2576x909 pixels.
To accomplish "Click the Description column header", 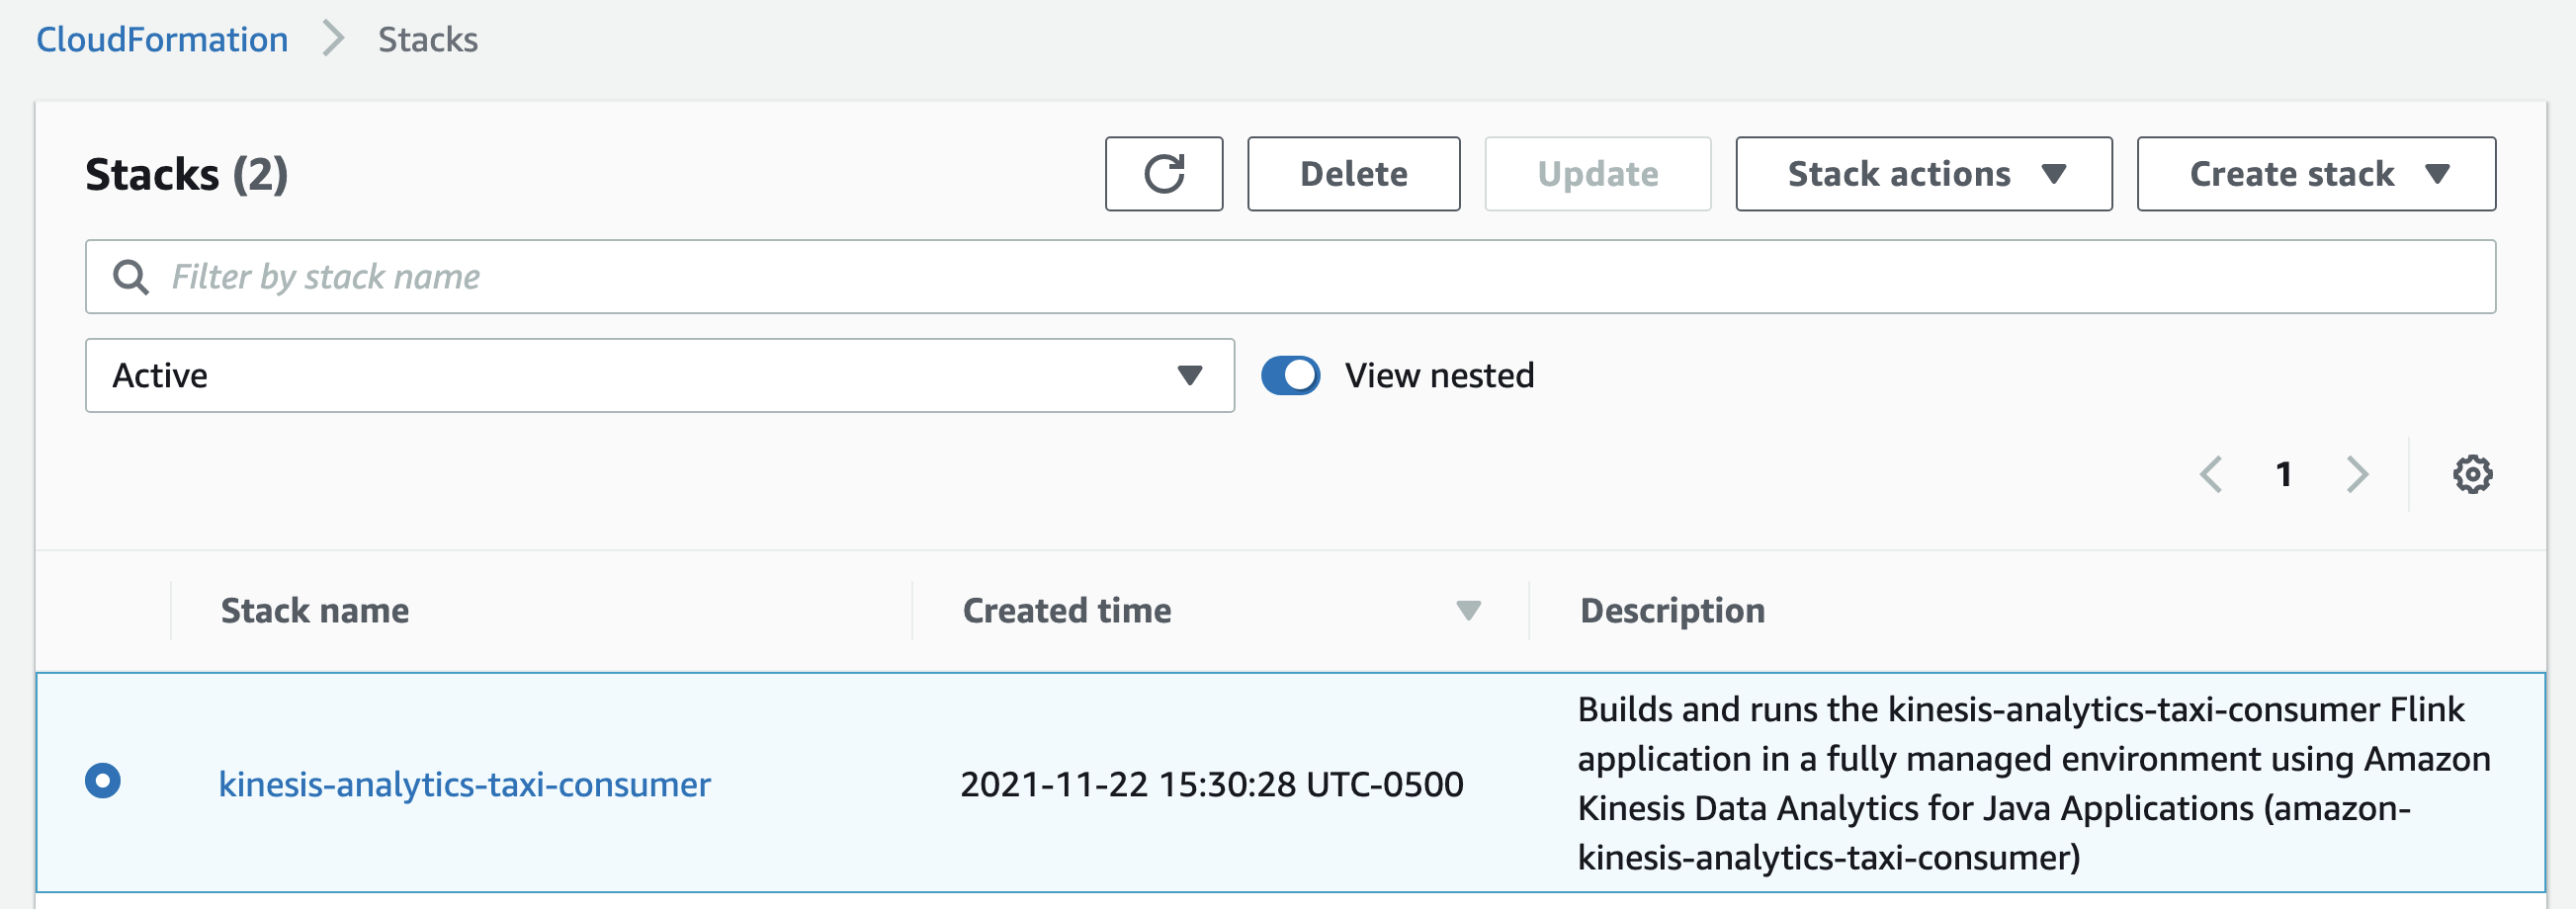I will point(1672,611).
